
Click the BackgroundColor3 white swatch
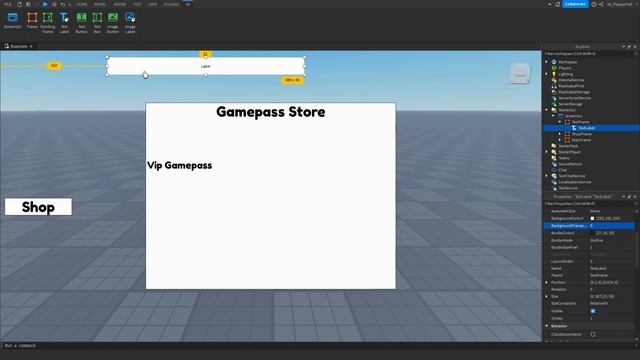tap(592, 218)
